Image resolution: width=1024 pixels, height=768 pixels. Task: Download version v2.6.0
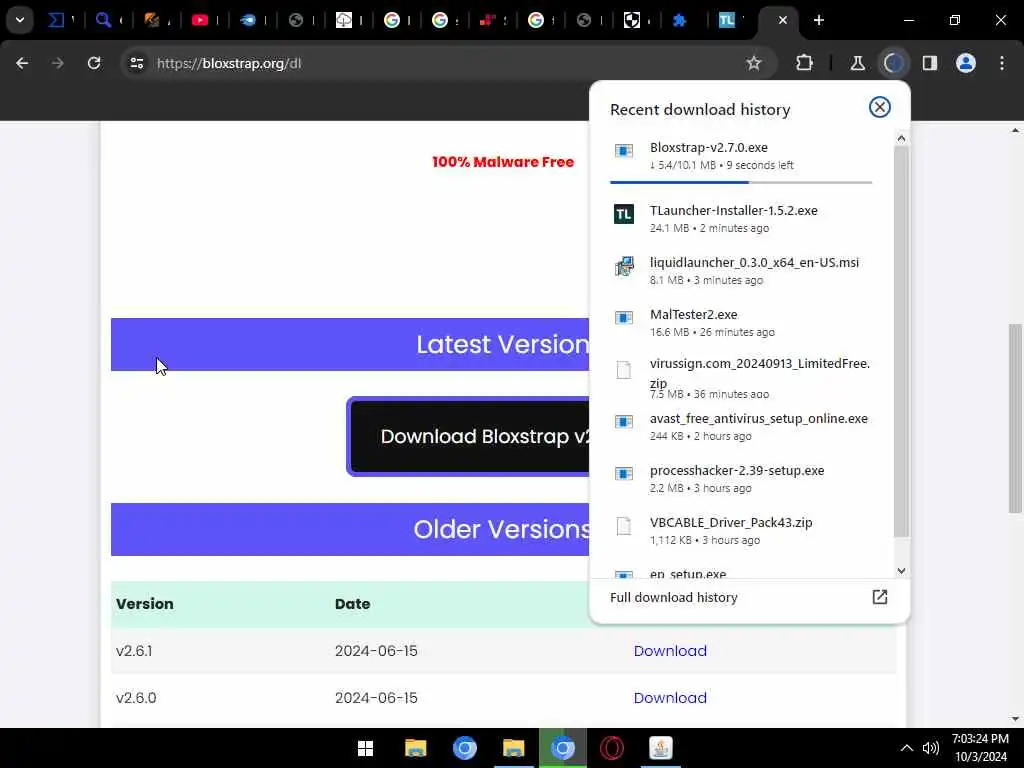tap(670, 697)
